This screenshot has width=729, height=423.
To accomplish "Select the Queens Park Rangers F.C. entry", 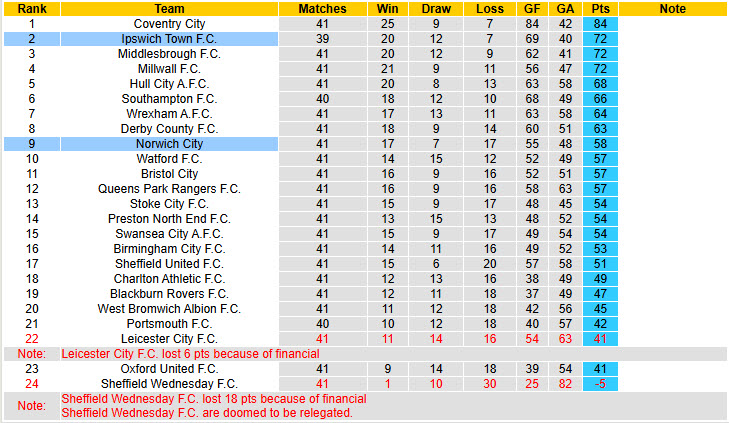I will 169,189.
